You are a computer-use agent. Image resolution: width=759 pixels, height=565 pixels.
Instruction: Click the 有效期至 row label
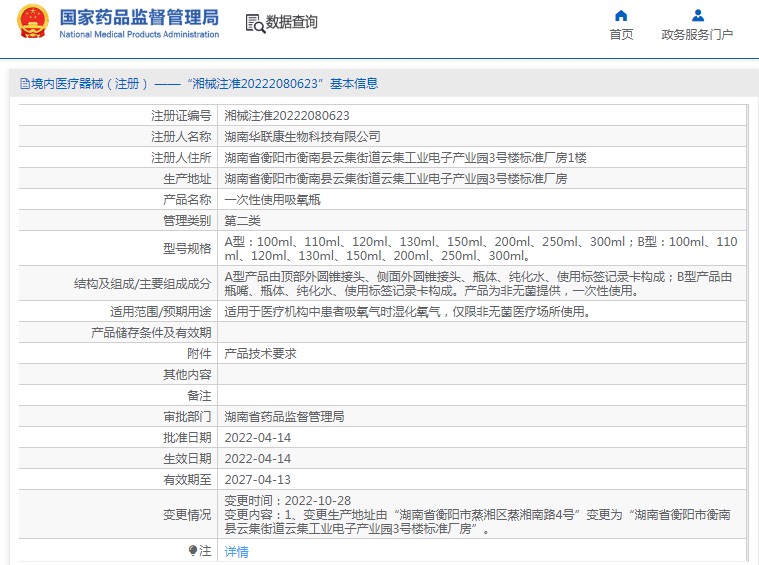pyautogui.click(x=187, y=479)
